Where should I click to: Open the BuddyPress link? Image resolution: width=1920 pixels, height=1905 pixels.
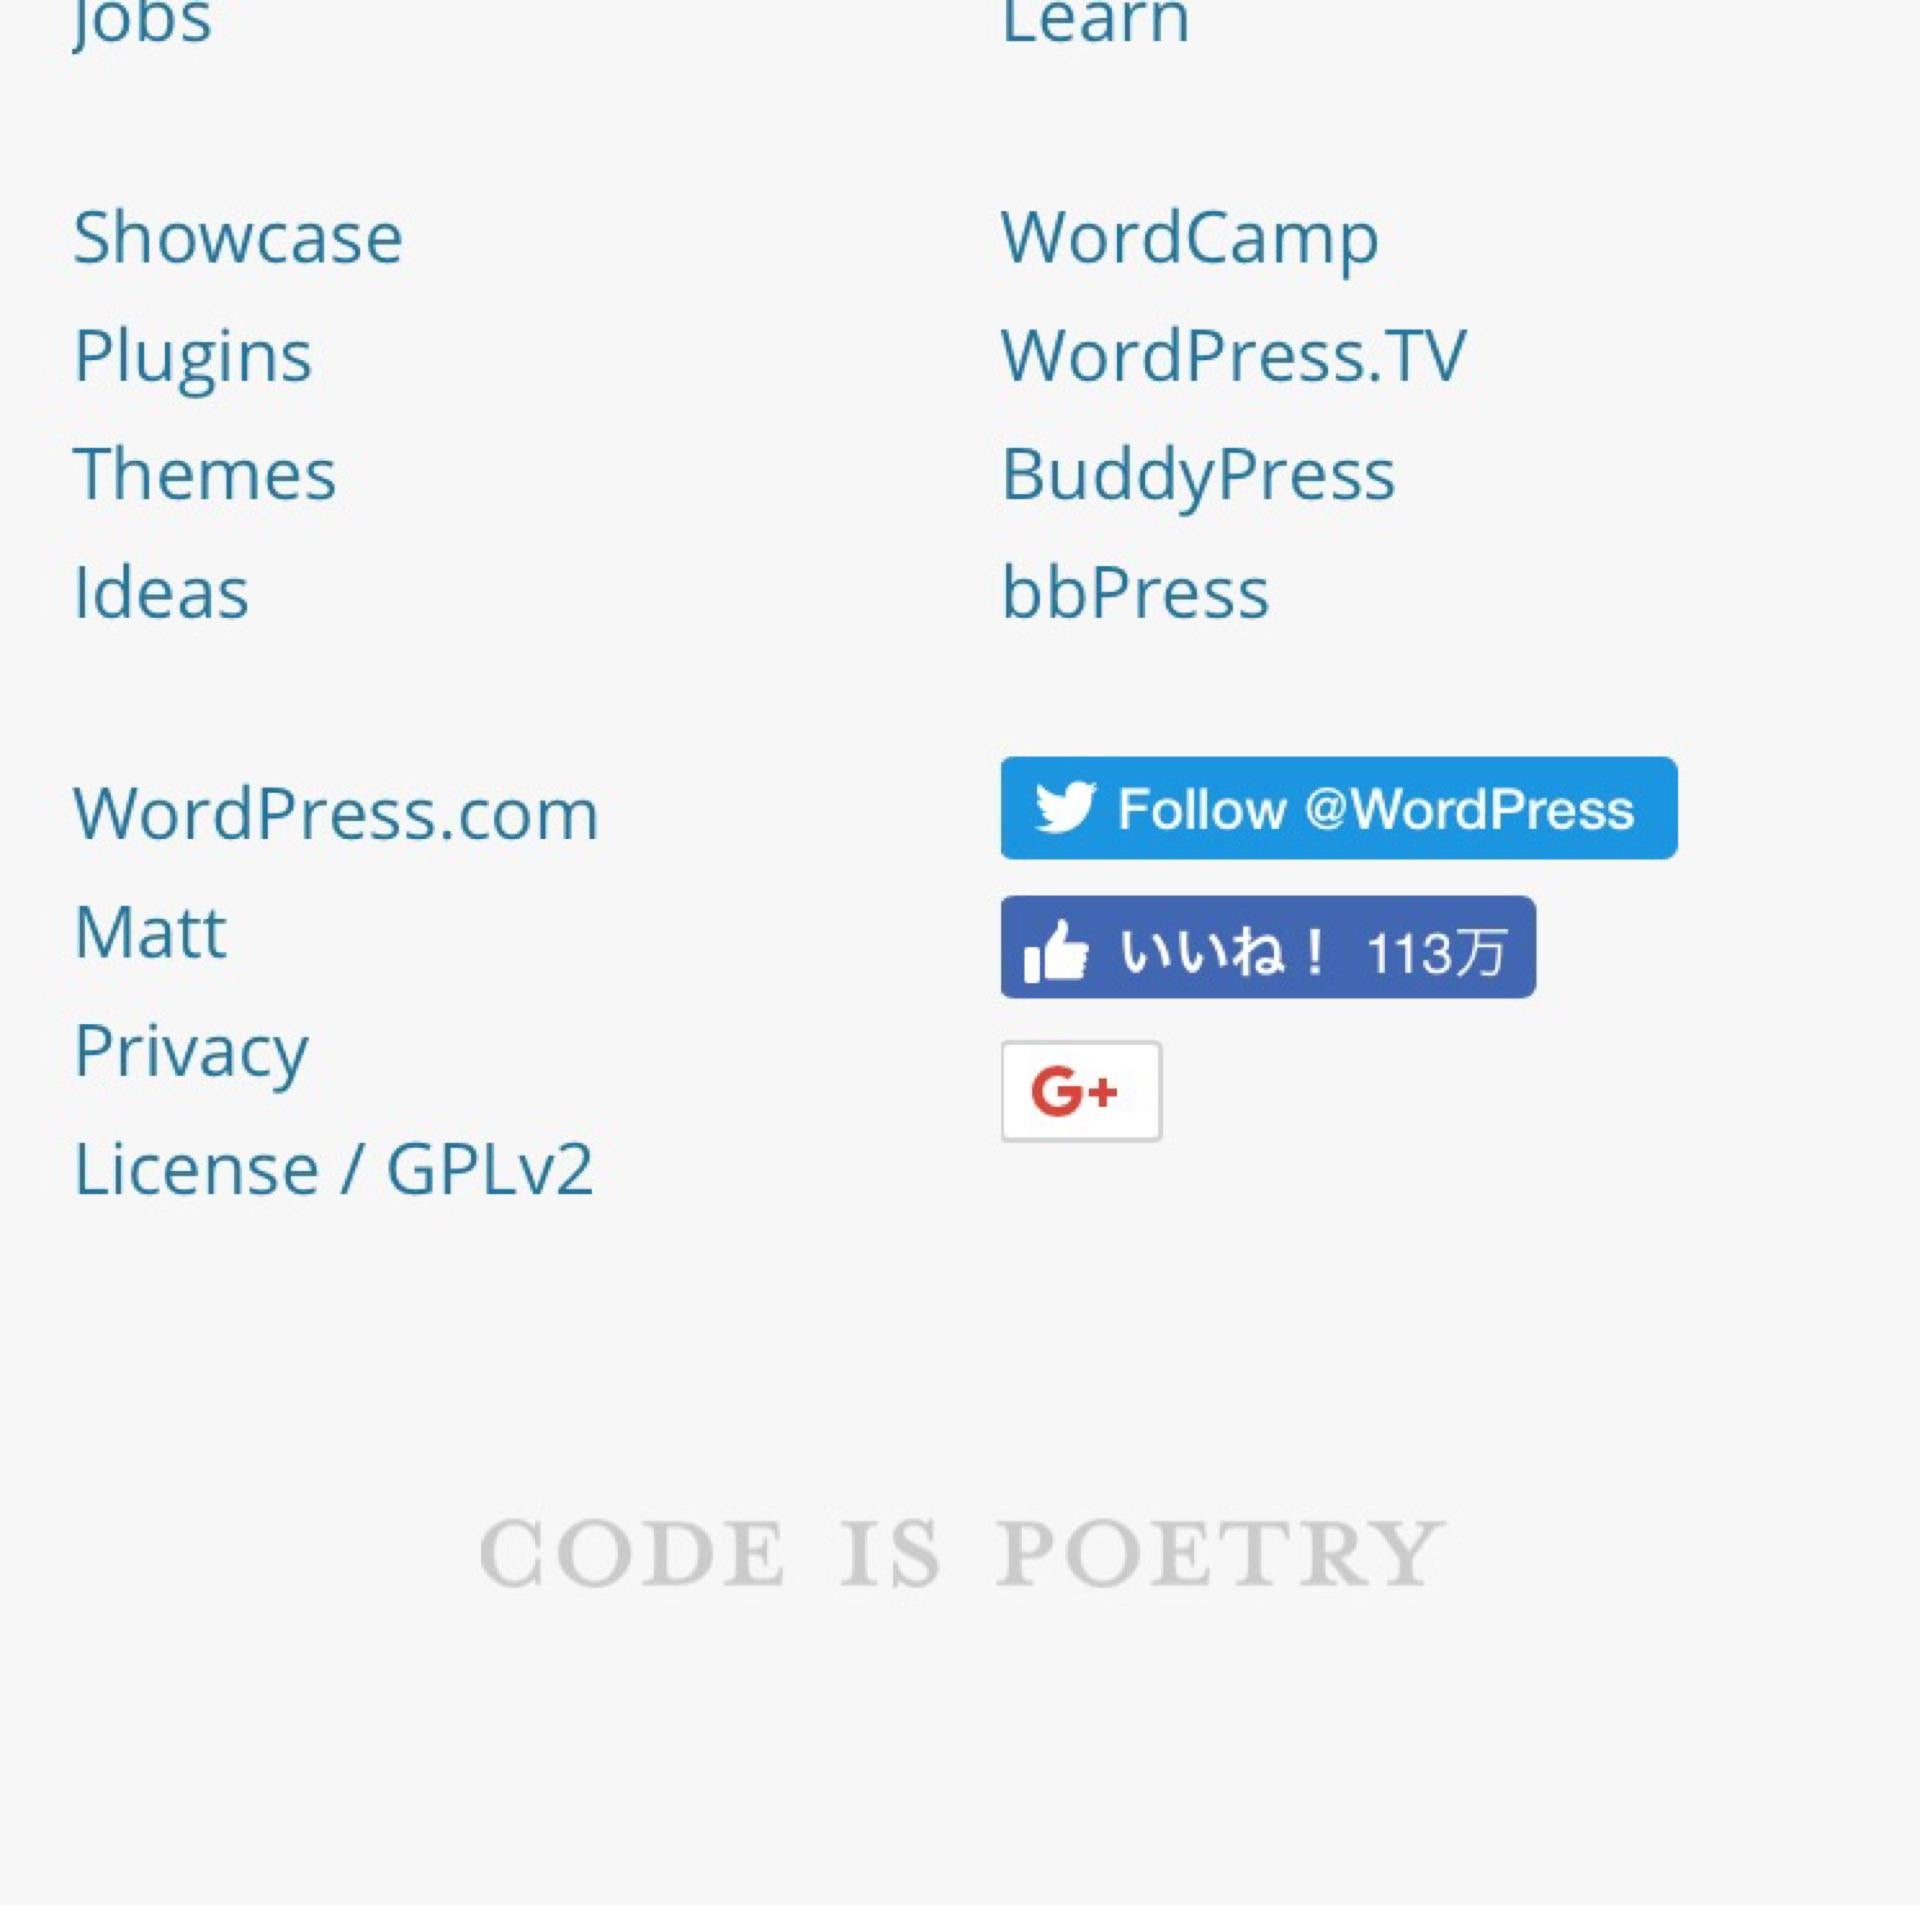pyautogui.click(x=1198, y=476)
